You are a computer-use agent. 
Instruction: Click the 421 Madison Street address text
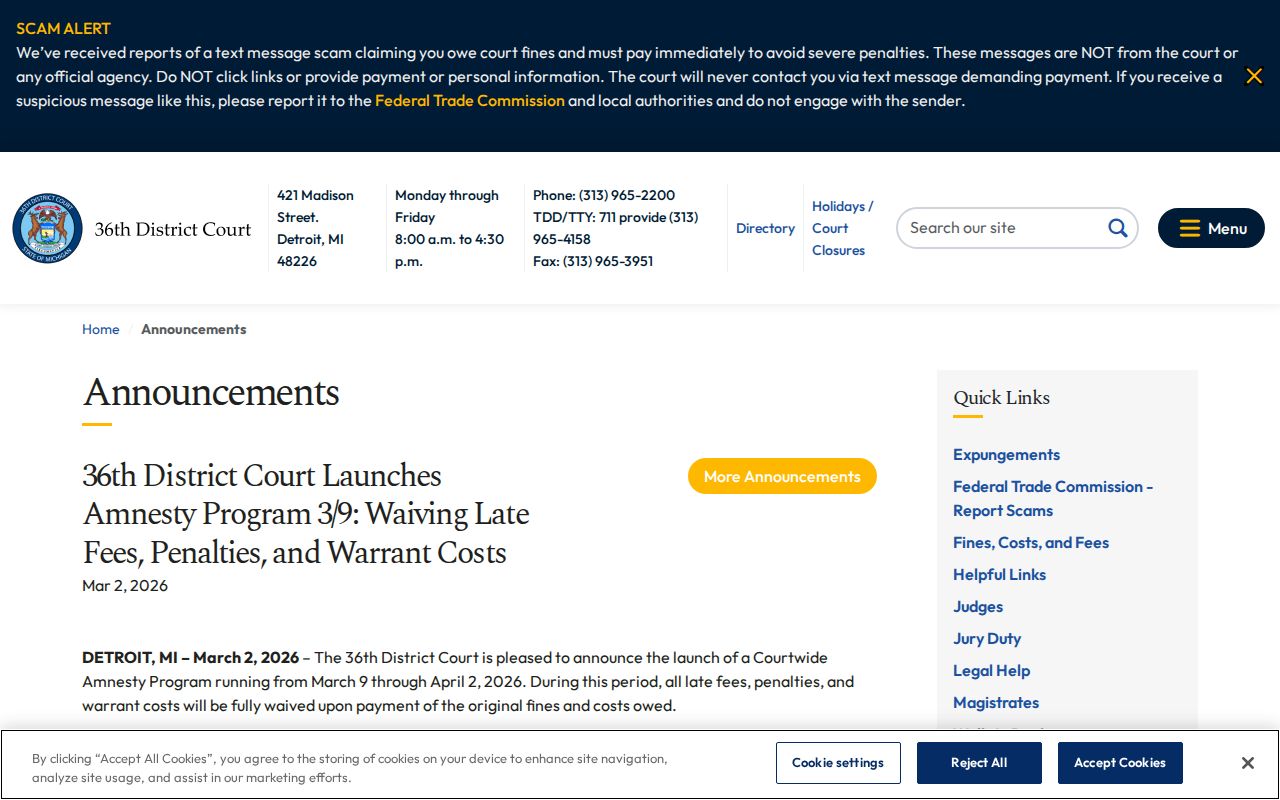(x=315, y=206)
